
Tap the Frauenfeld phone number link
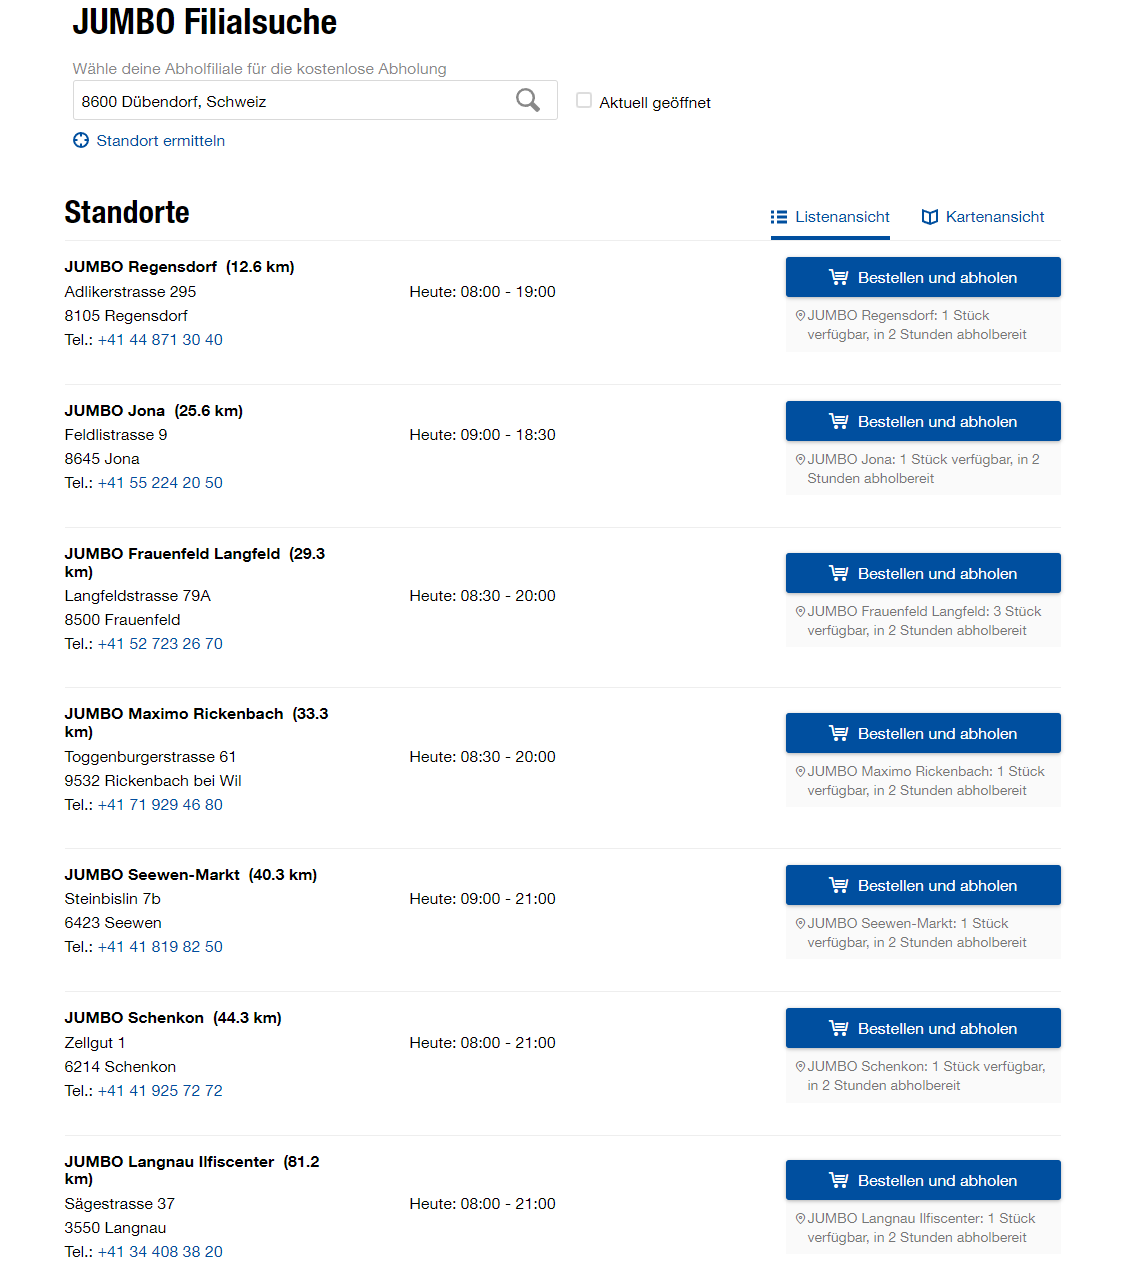point(160,644)
